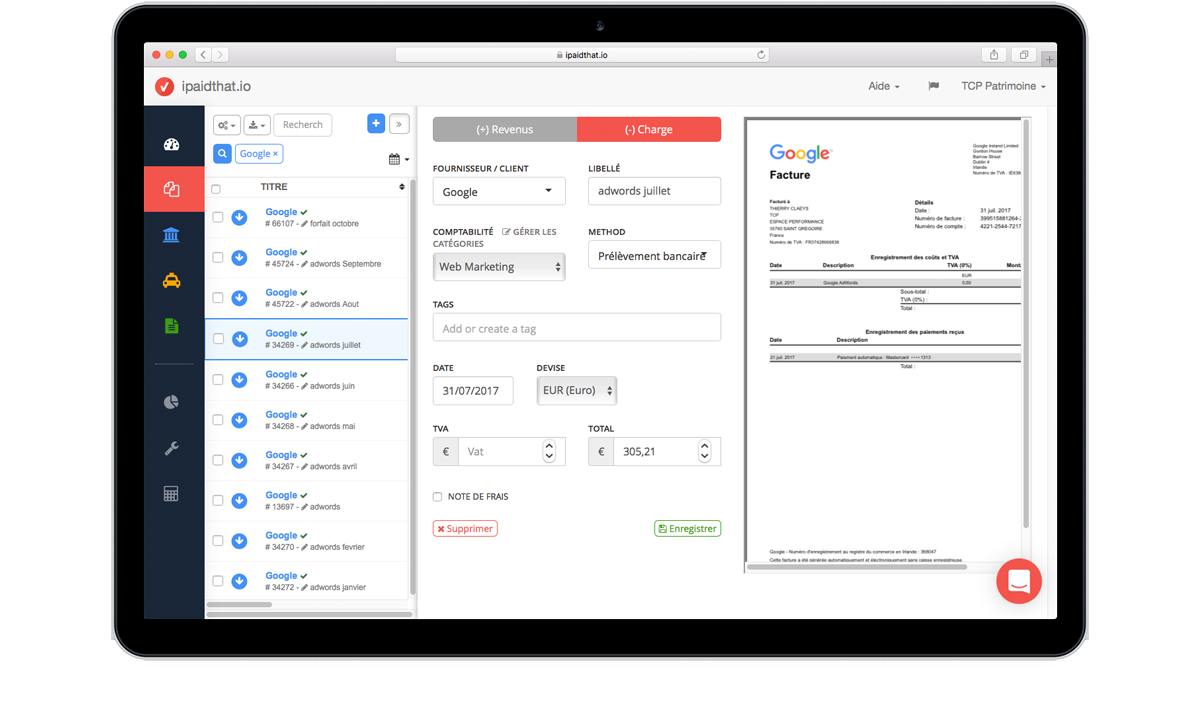Open the documents section in sidebar
The height and width of the screenshot is (702, 1200).
(172, 189)
